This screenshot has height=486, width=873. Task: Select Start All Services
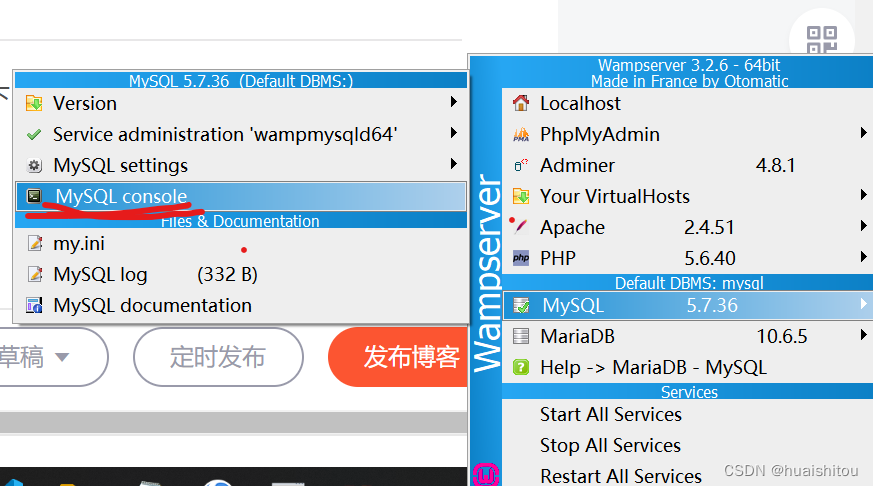click(688, 415)
